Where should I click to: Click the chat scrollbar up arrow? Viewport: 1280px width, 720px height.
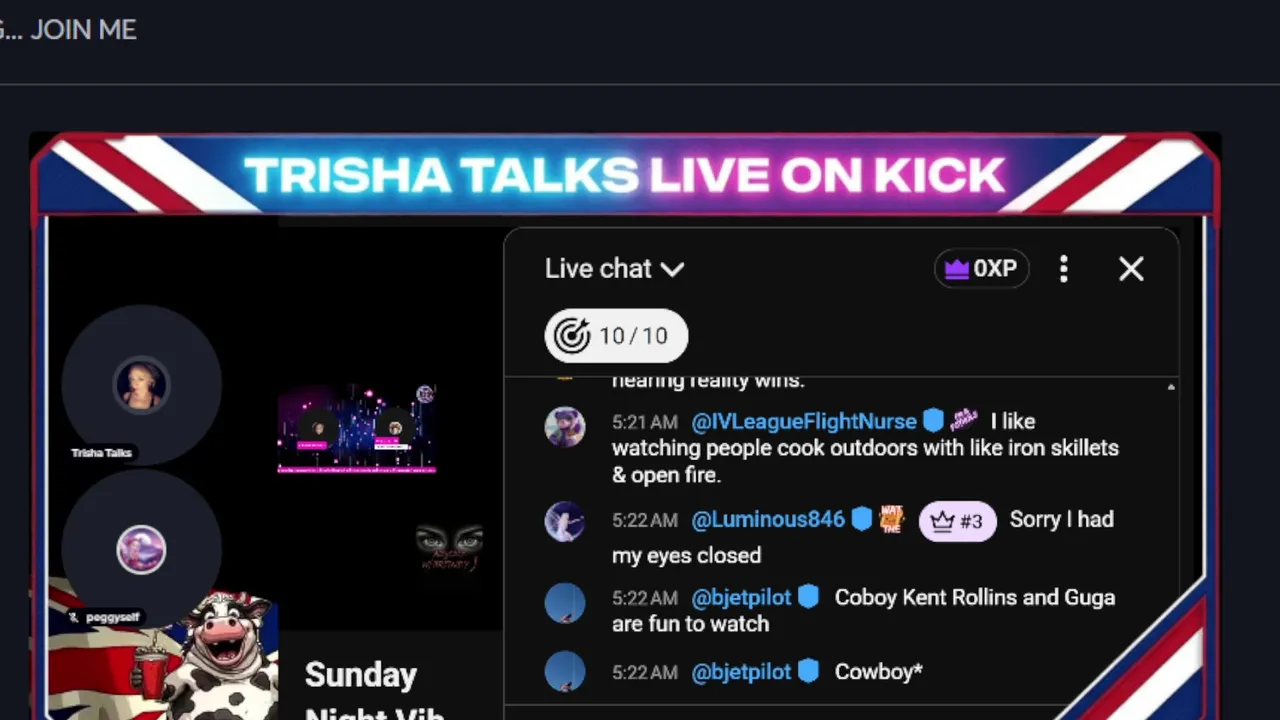coord(1171,387)
